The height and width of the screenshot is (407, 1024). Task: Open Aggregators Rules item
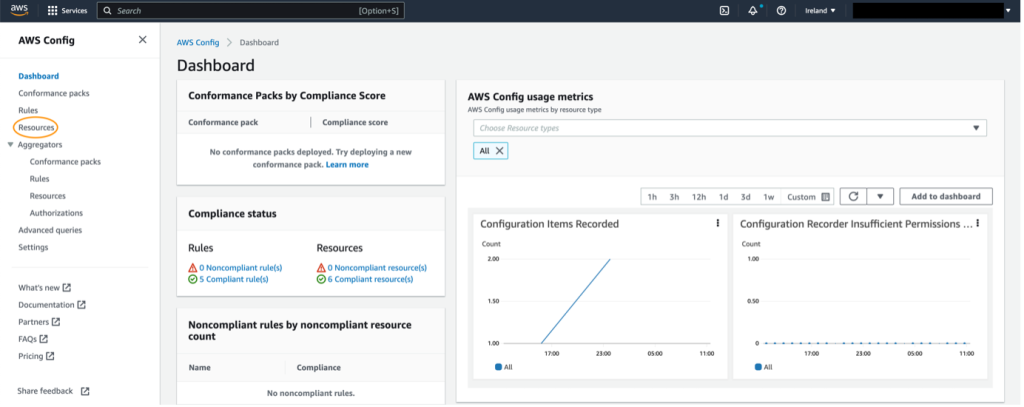point(39,178)
